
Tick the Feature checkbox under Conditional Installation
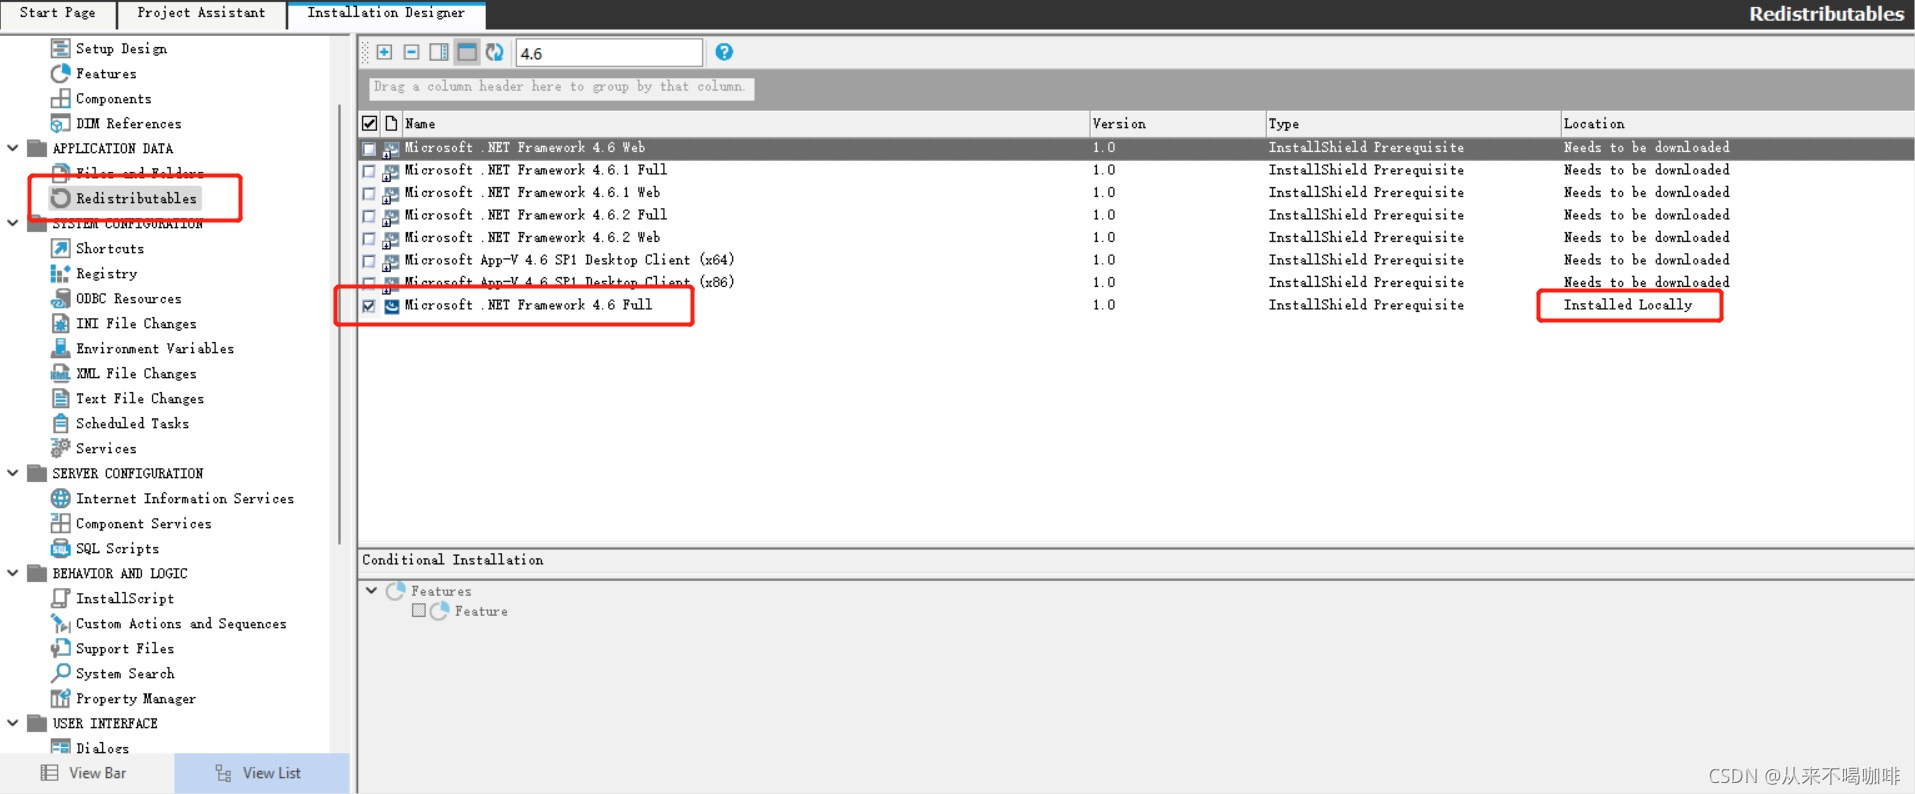pyautogui.click(x=419, y=611)
